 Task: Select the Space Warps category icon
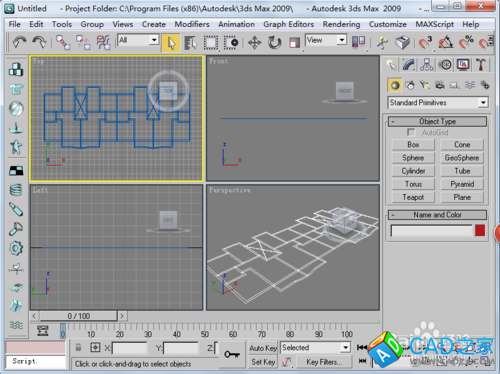(470, 85)
